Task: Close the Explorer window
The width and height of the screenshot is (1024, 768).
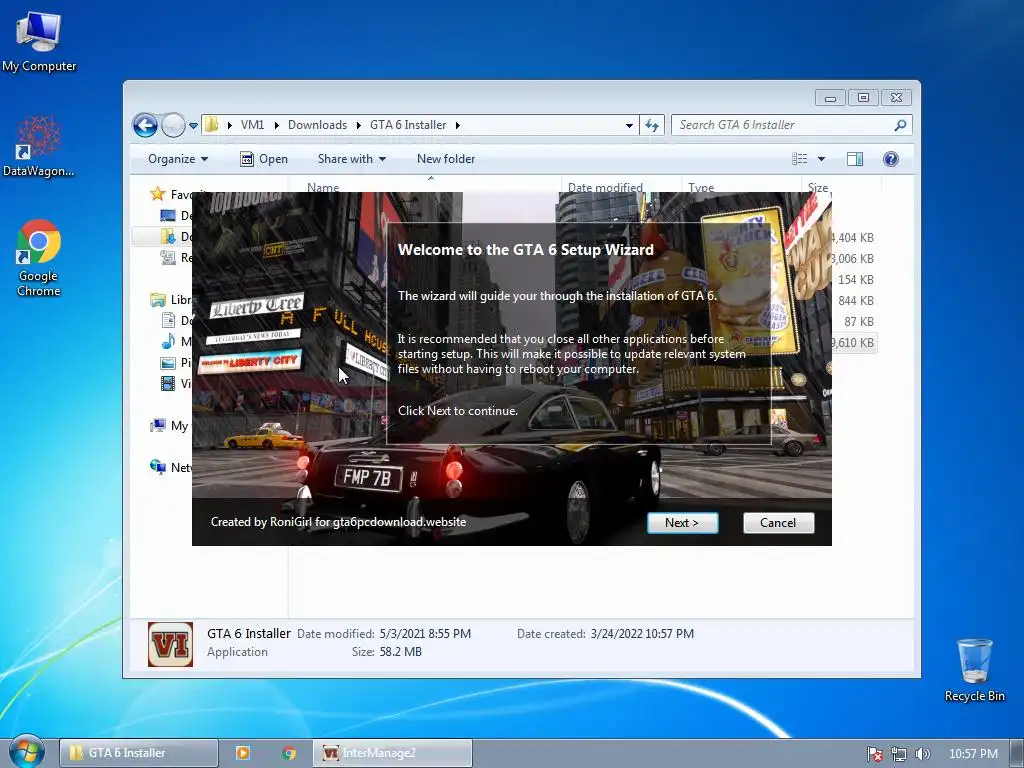Action: coord(897,98)
